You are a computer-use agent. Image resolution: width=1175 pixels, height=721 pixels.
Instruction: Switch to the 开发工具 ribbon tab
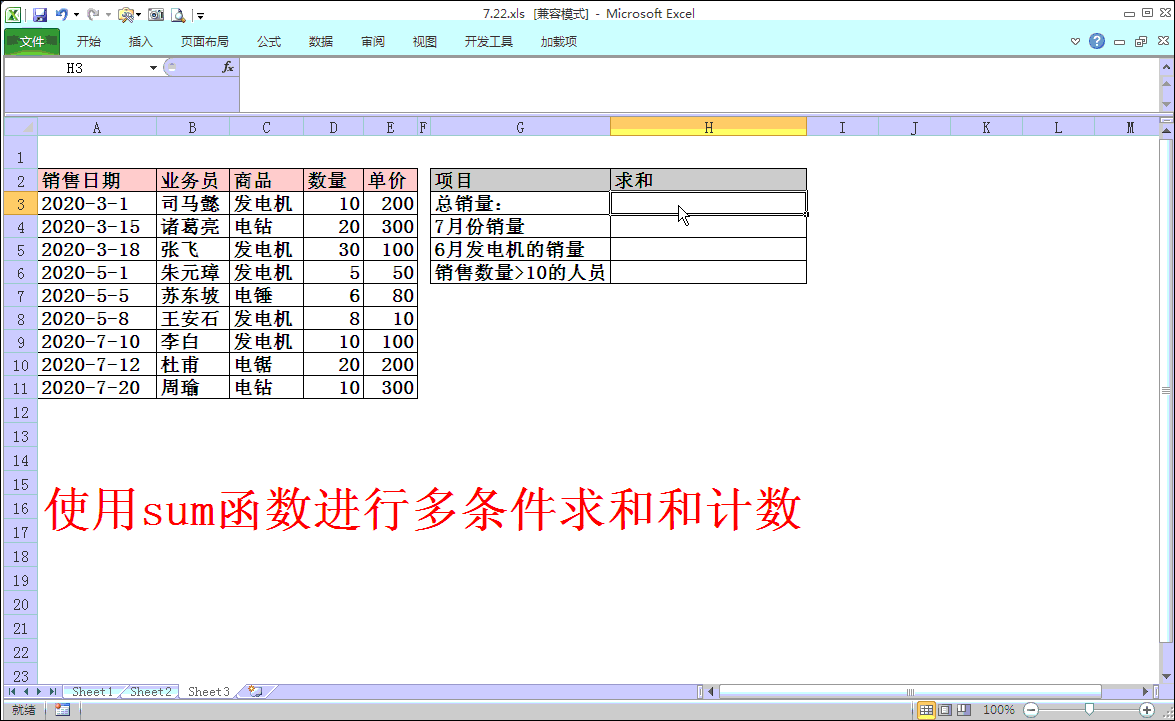(489, 41)
